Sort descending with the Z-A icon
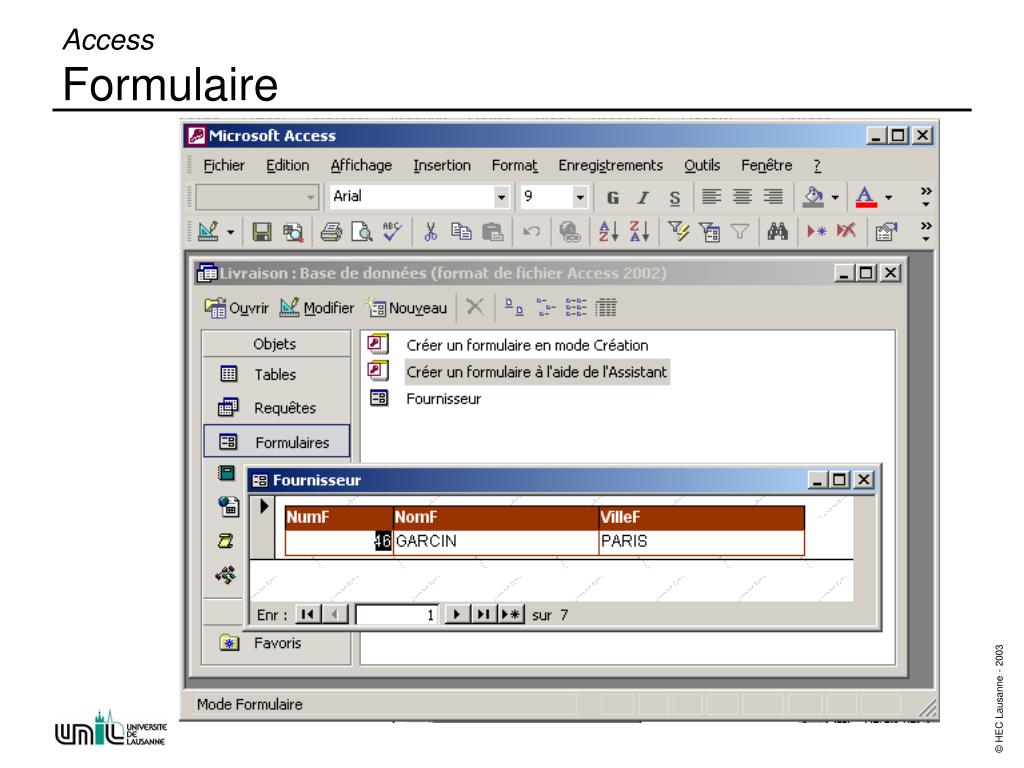 click(639, 232)
